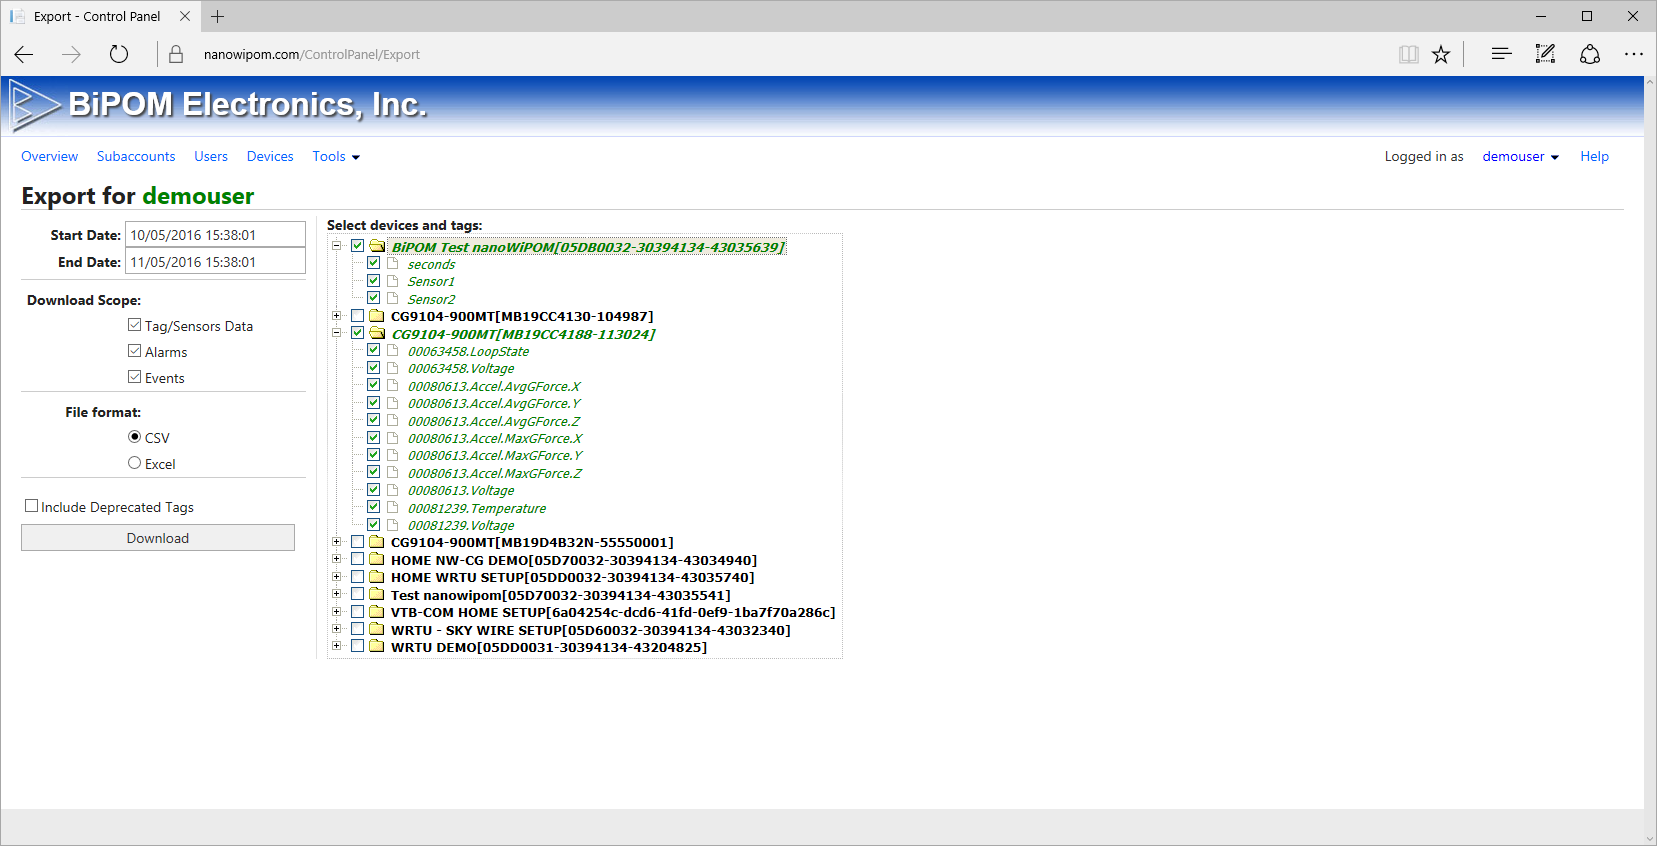This screenshot has width=1657, height=846.
Task: Click folder icon of WRTU DEMO device
Action: (377, 646)
